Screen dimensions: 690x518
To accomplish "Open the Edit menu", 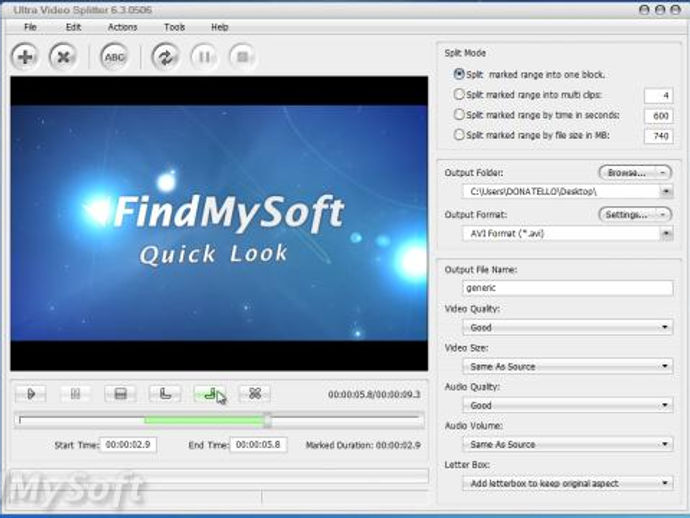I will [73, 27].
